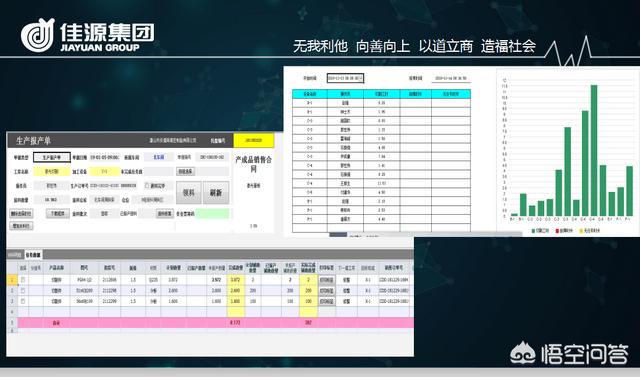Tick the checkbox in detail table row 2

(23, 291)
